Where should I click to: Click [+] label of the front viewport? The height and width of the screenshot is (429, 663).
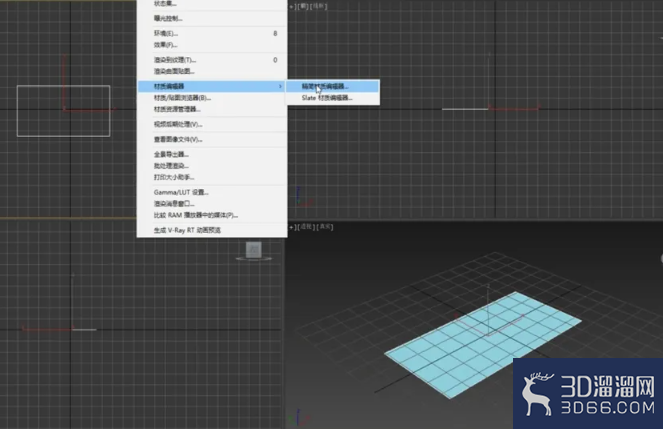pyautogui.click(x=292, y=6)
